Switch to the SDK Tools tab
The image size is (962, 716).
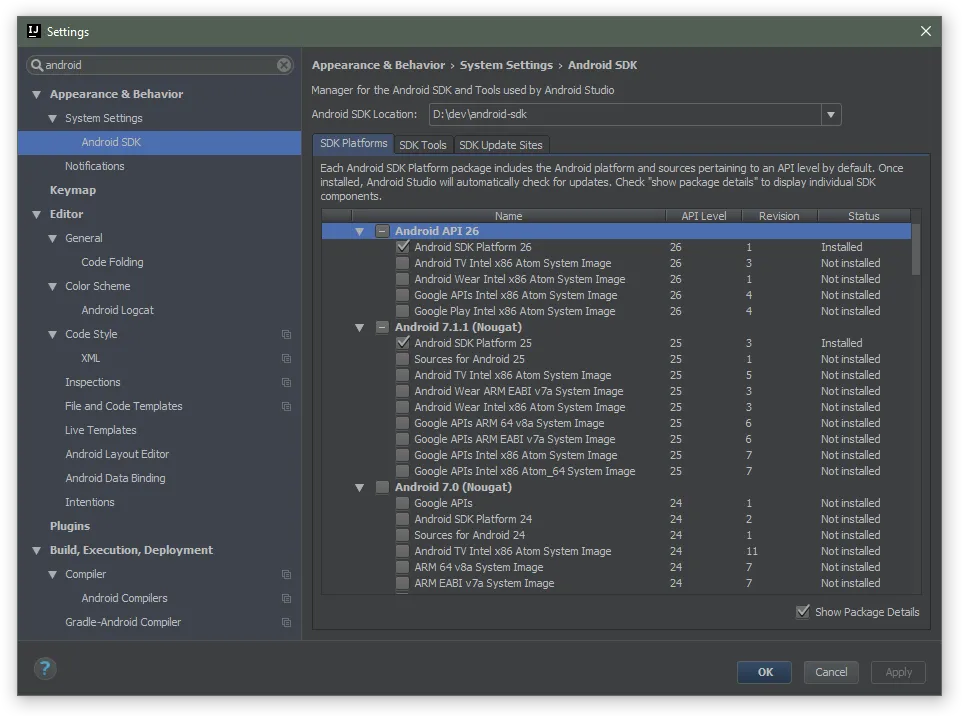tap(423, 145)
